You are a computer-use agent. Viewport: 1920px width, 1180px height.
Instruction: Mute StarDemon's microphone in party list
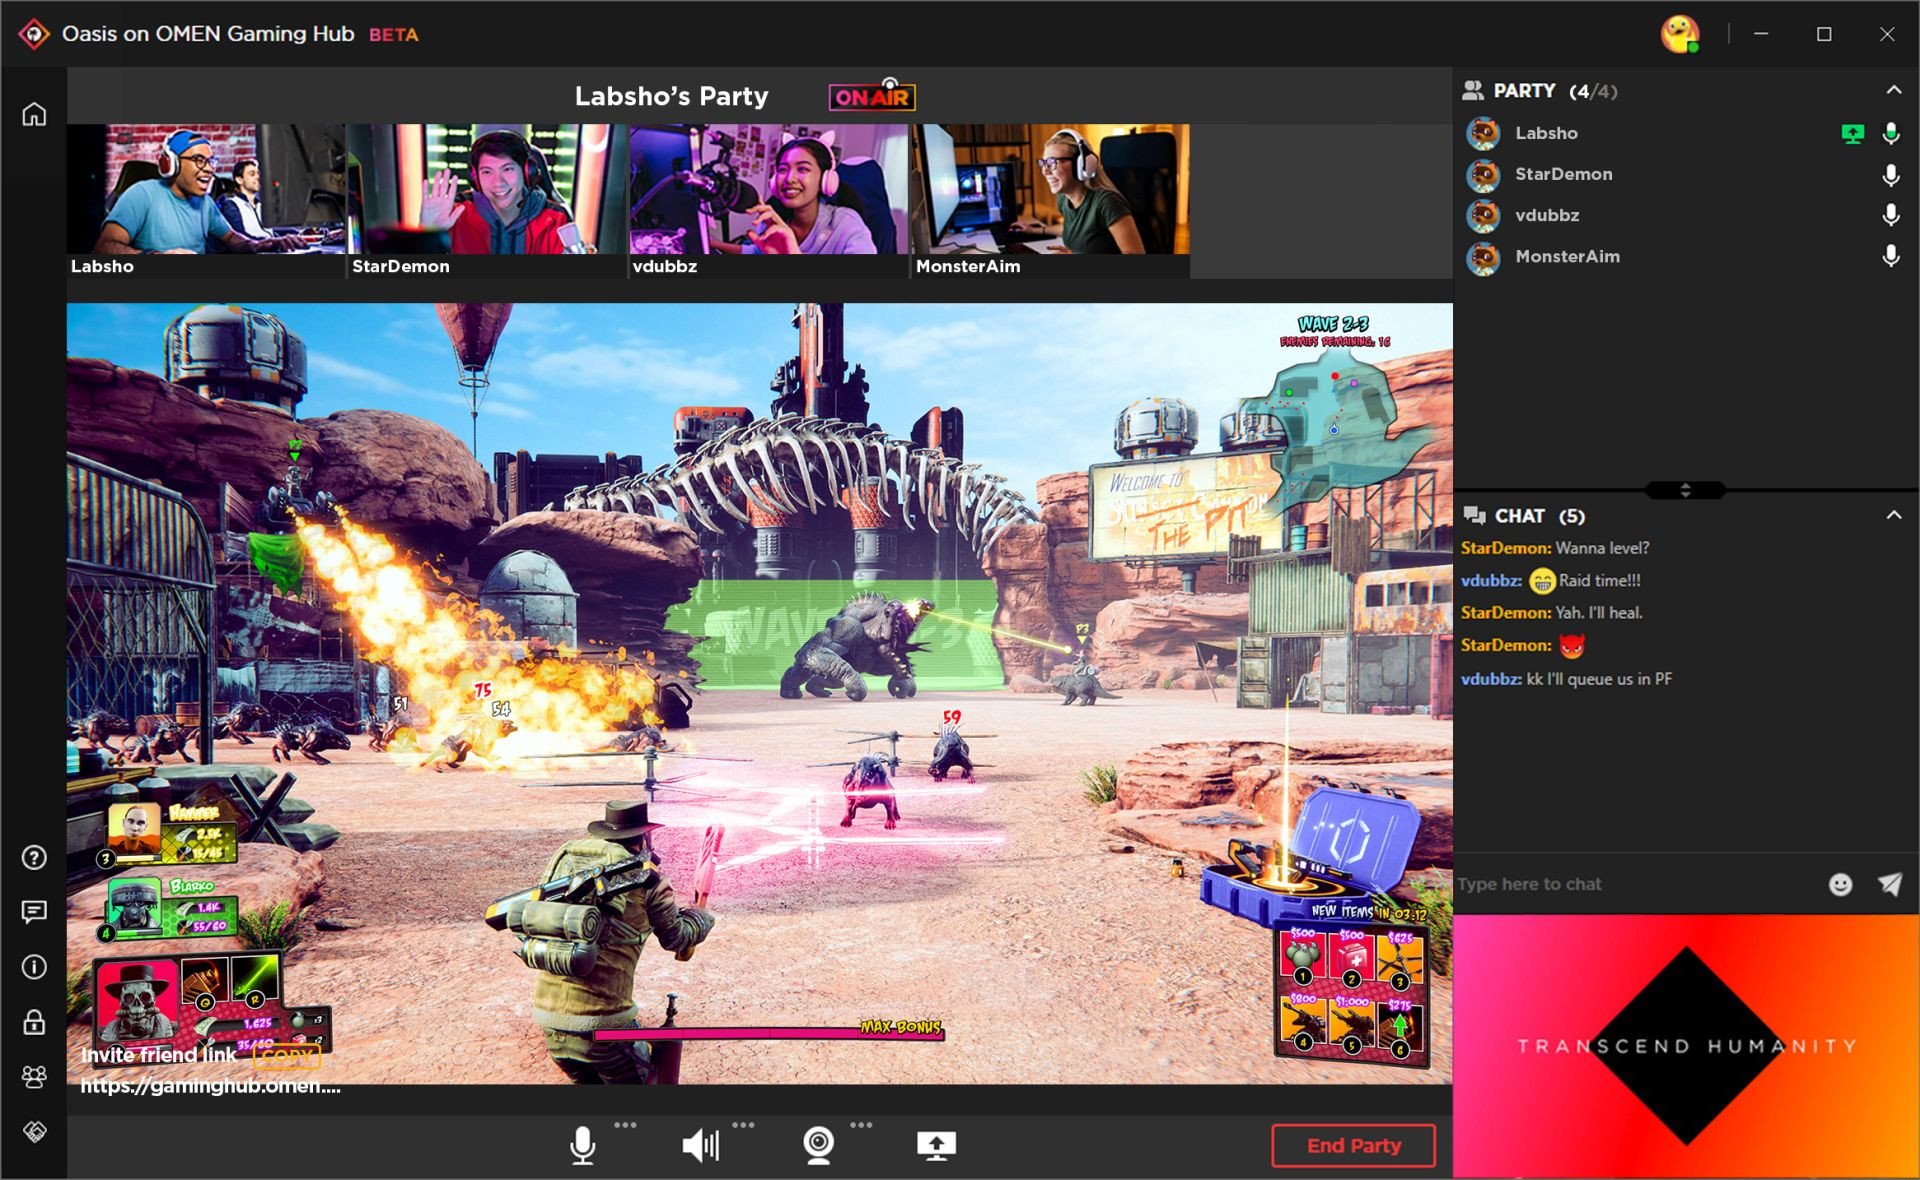pyautogui.click(x=1890, y=175)
